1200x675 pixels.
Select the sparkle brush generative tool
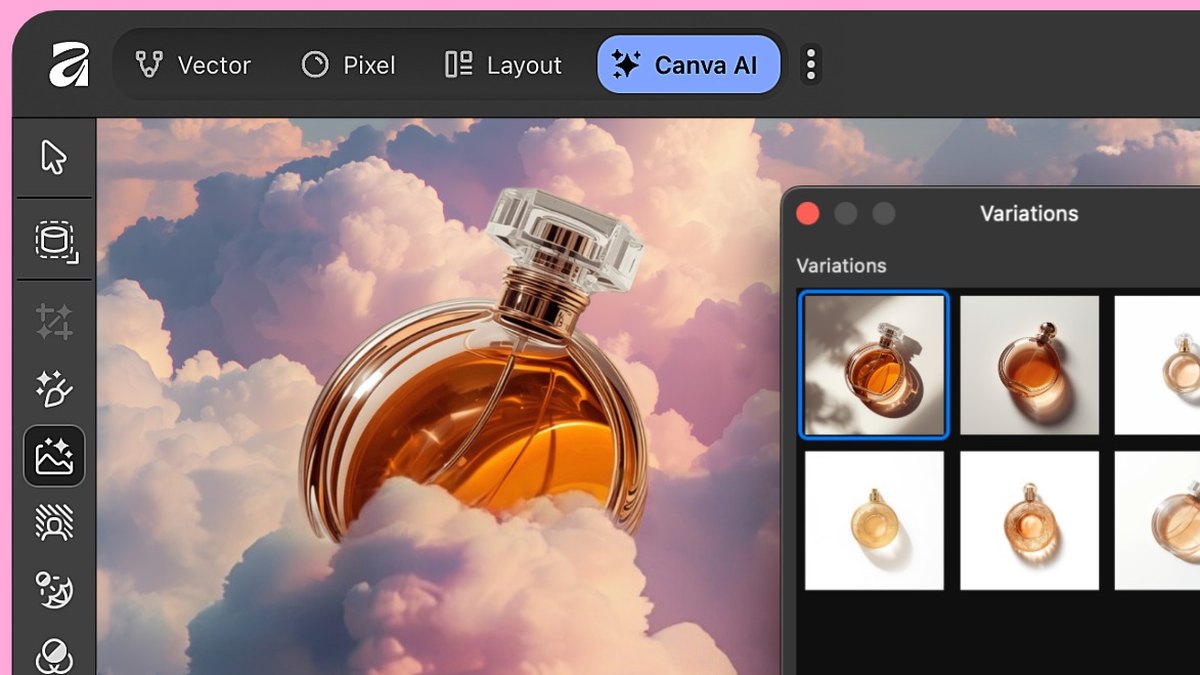(x=54, y=389)
